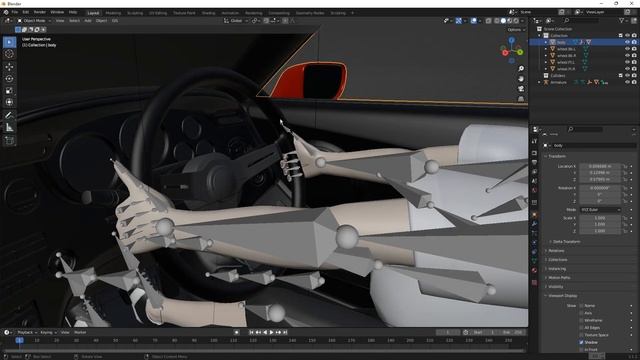
Task: Disable render for the Armature object
Action: pos(634,82)
